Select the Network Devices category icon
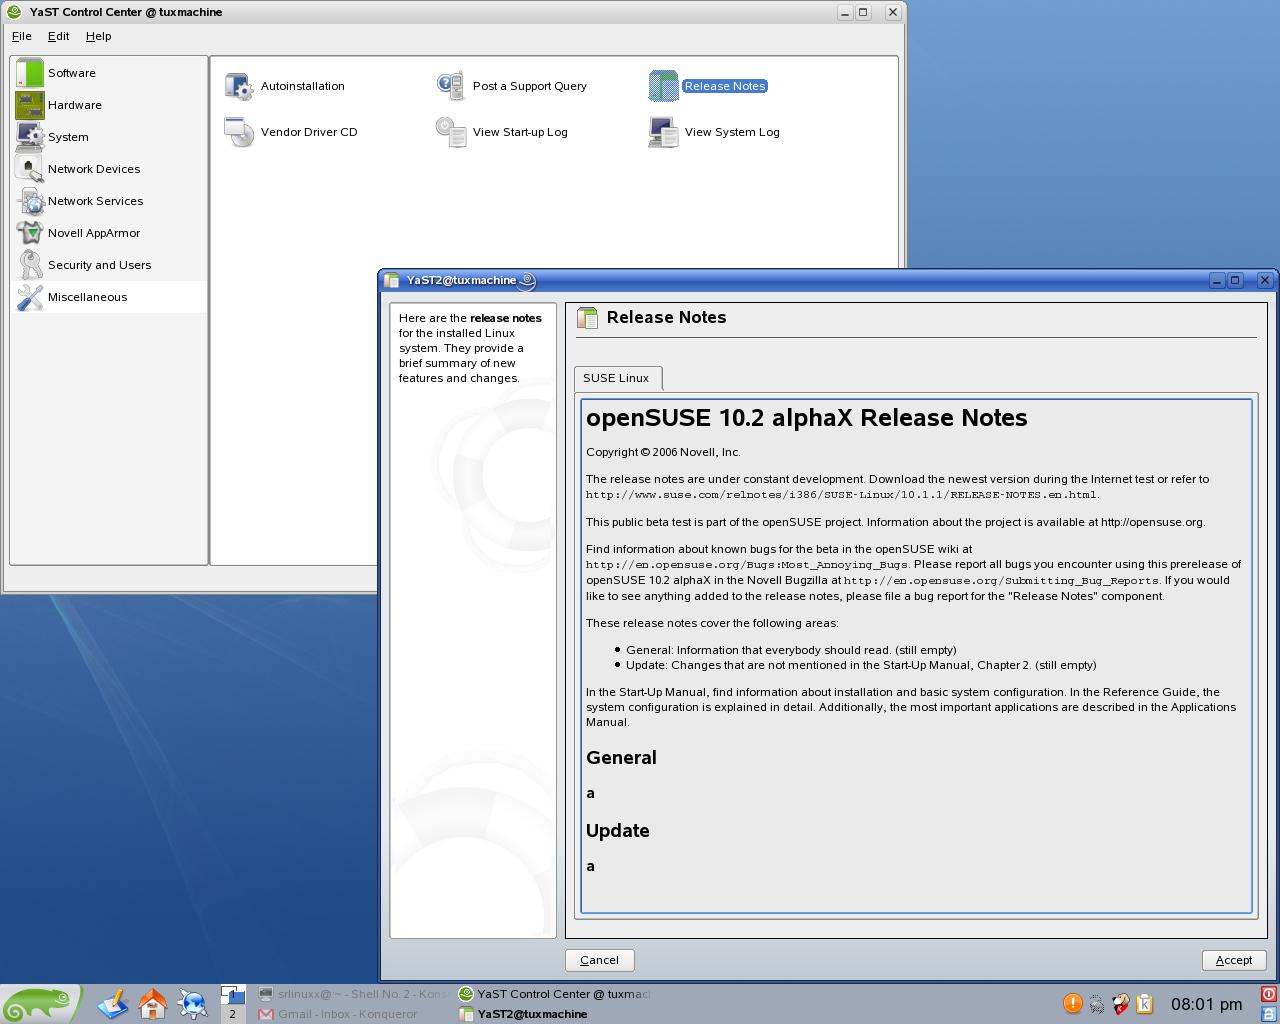 tap(30, 169)
